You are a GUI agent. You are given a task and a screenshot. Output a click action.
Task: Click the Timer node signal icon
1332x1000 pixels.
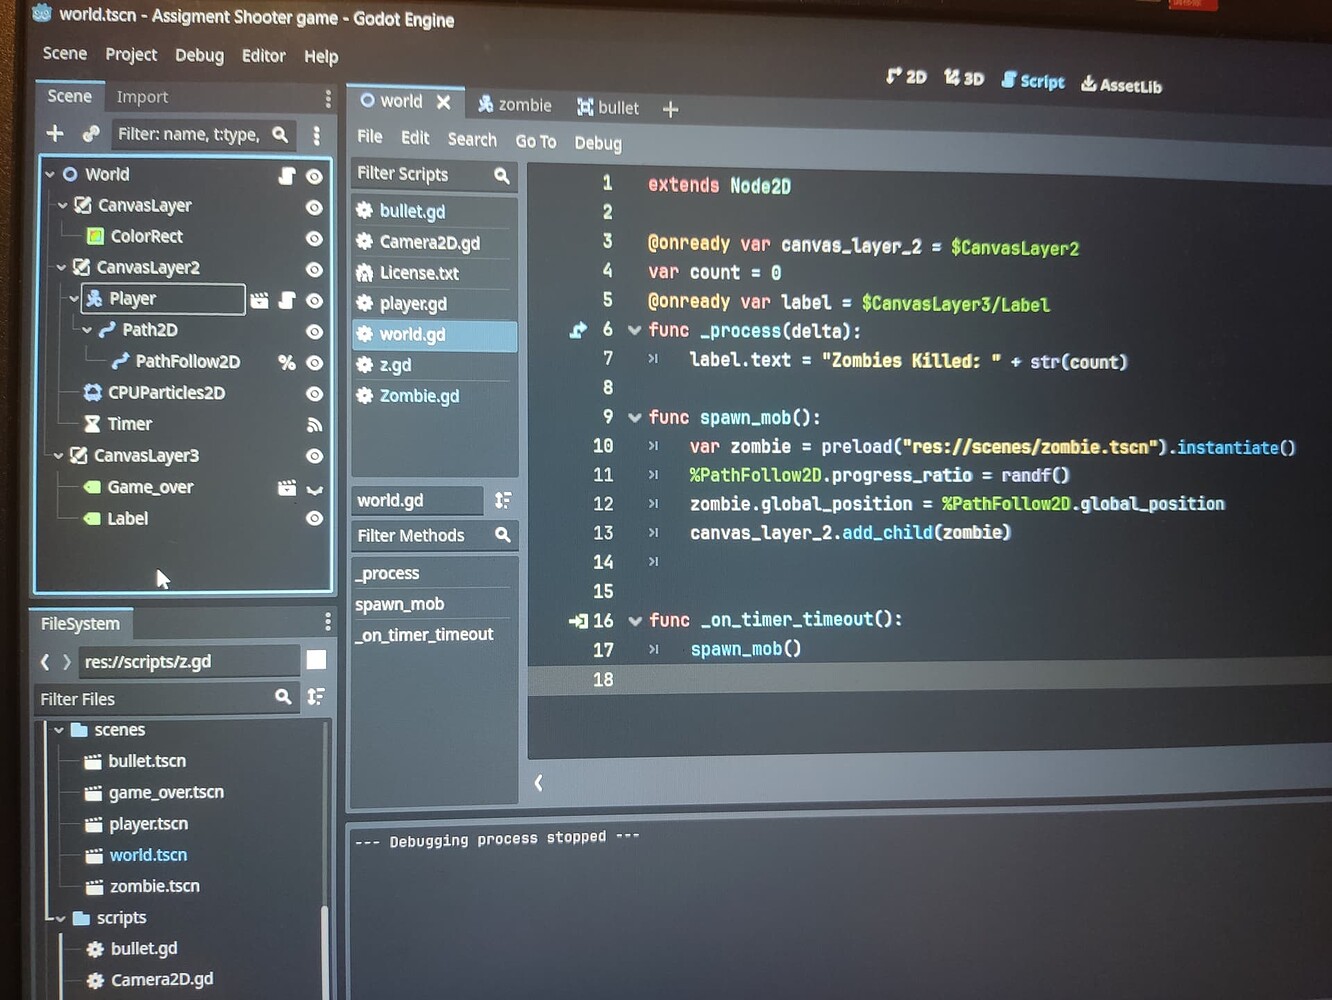[x=314, y=425]
